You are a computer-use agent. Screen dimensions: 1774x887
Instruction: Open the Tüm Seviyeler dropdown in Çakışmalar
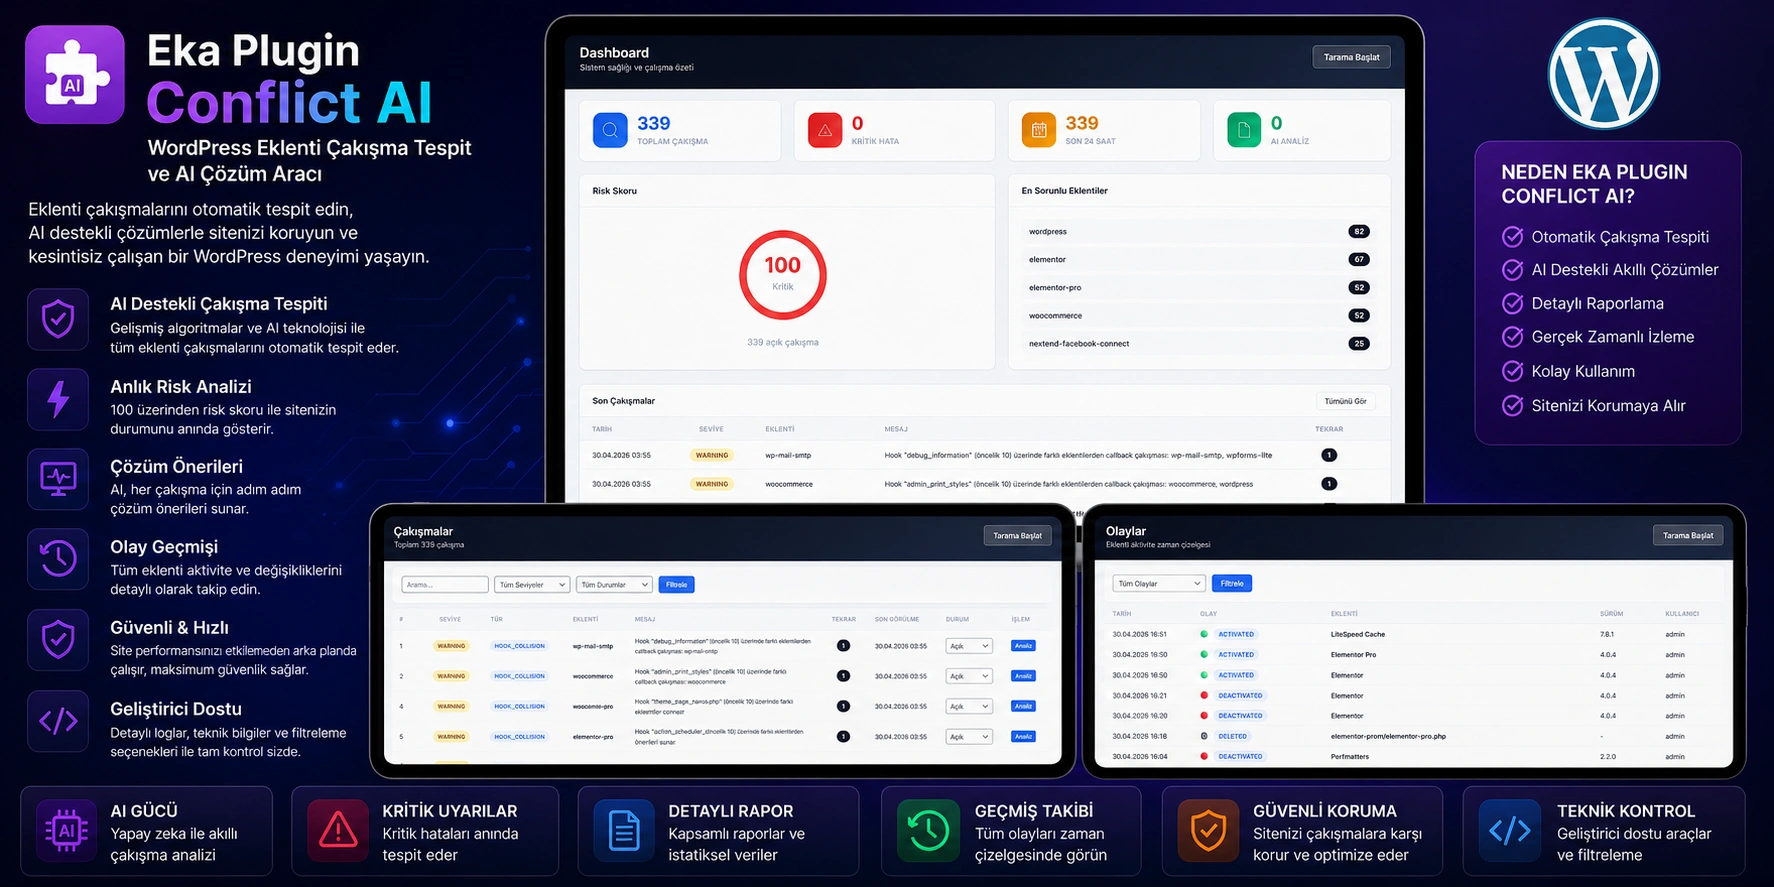(532, 585)
